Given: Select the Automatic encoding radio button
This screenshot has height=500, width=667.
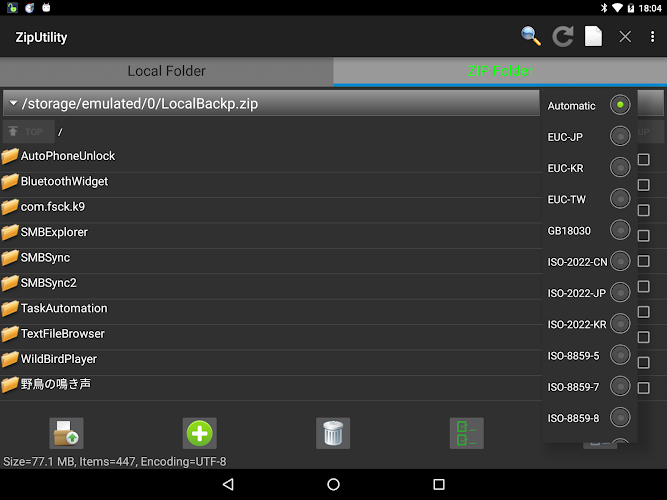Looking at the screenshot, I should pyautogui.click(x=620, y=105).
